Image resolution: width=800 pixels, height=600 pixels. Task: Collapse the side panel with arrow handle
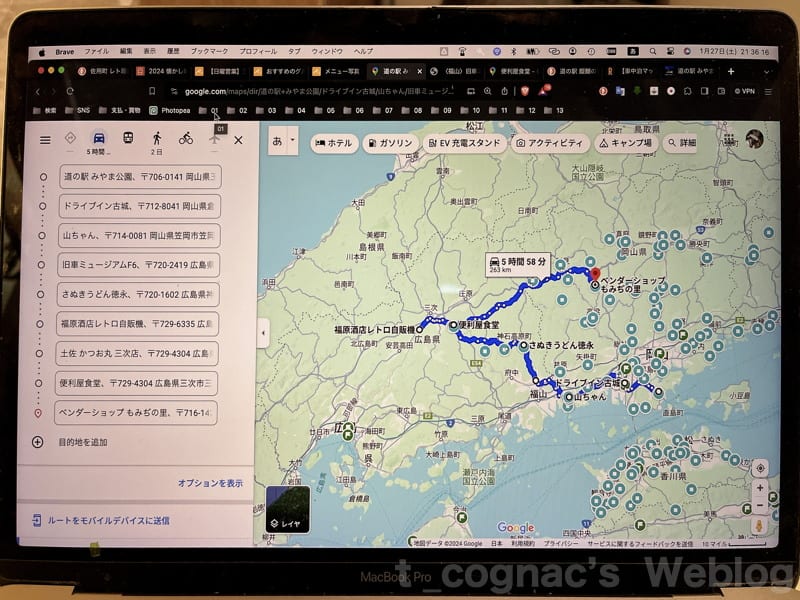[263, 333]
